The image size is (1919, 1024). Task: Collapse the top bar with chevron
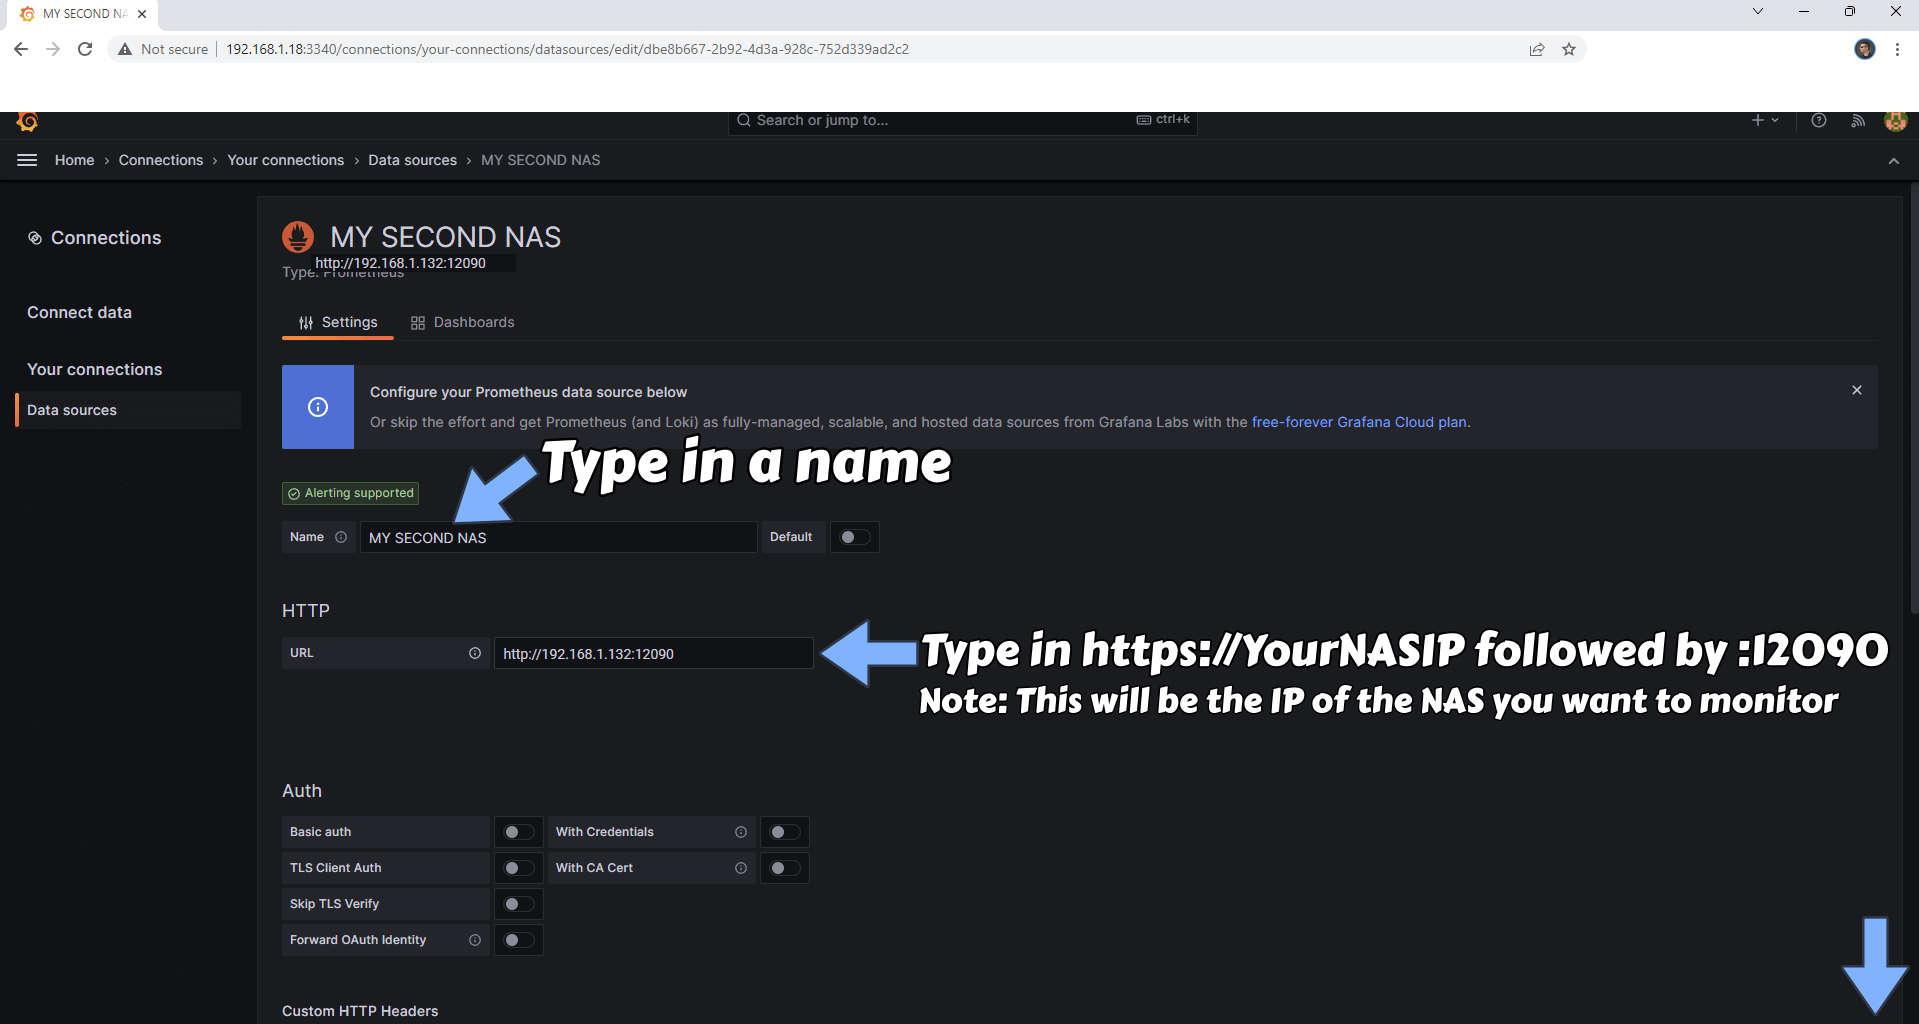click(1894, 161)
